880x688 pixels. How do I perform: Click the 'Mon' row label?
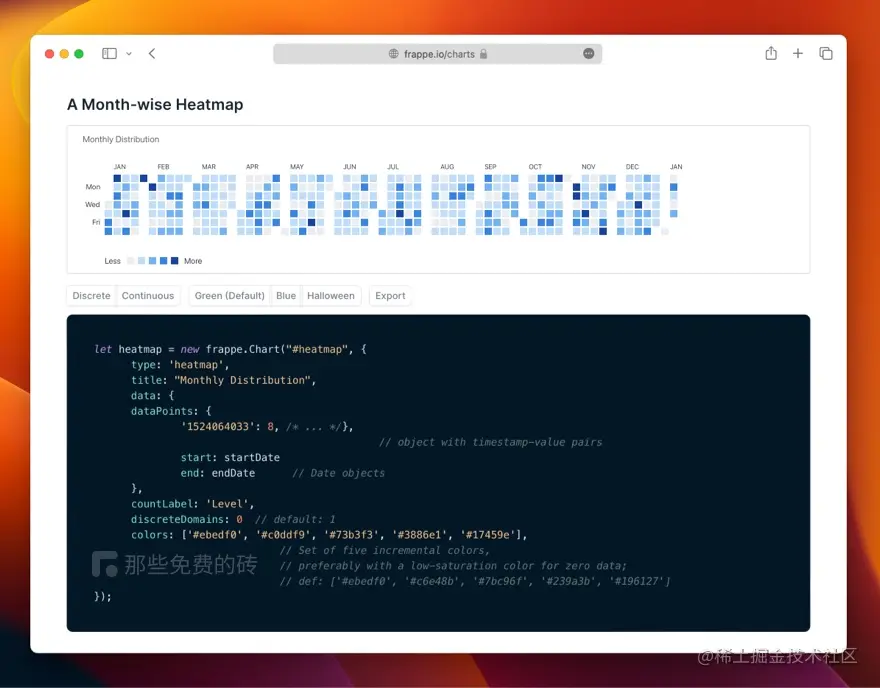coord(93,187)
